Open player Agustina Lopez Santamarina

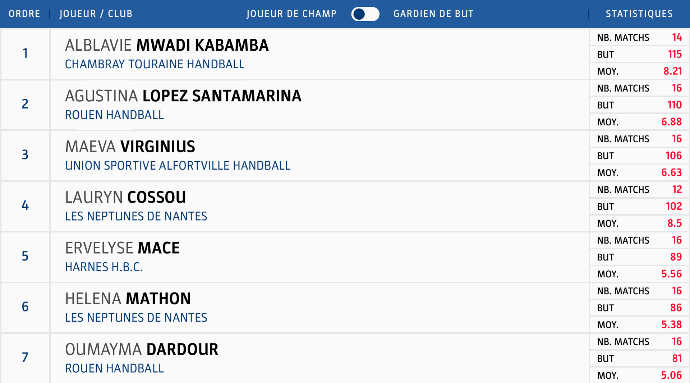point(183,96)
